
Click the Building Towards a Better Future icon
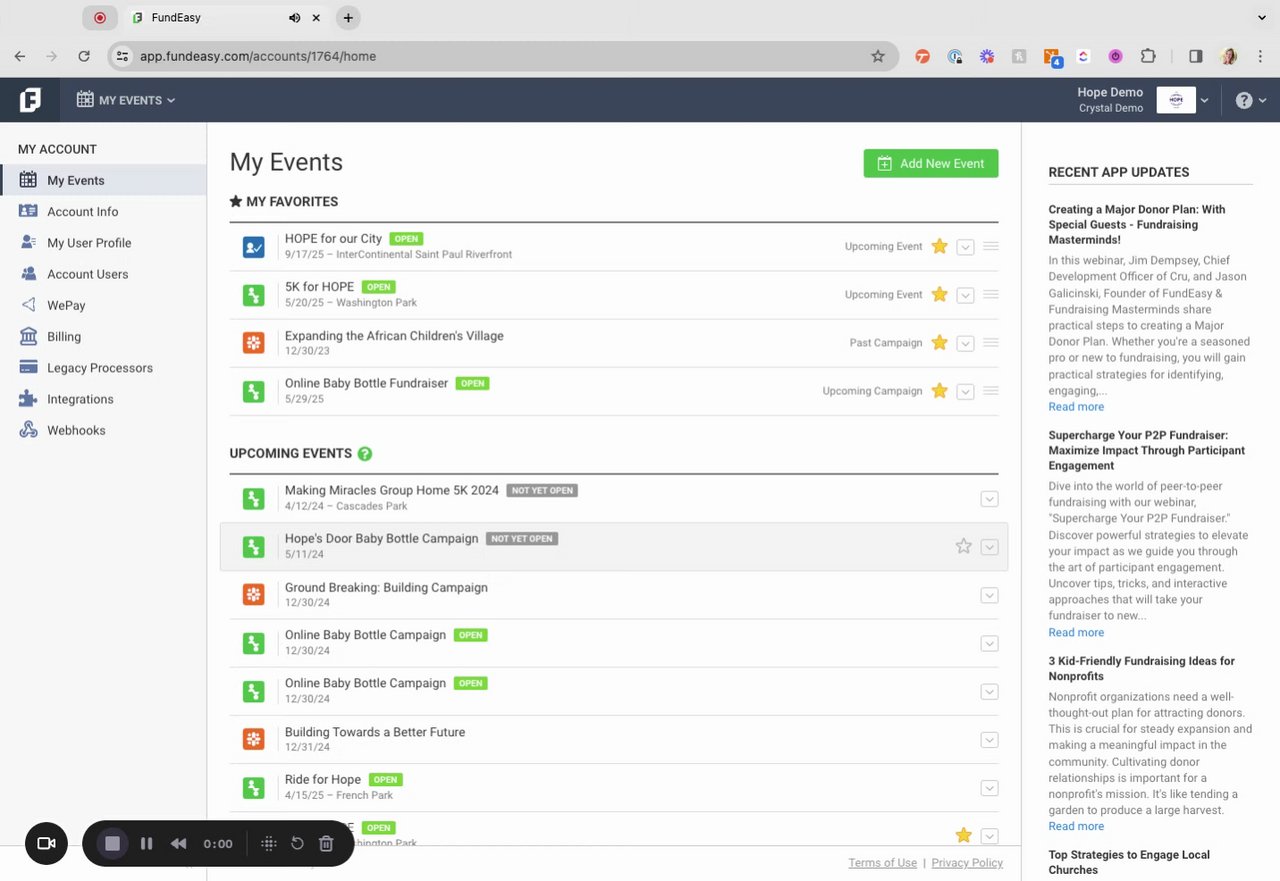254,740
